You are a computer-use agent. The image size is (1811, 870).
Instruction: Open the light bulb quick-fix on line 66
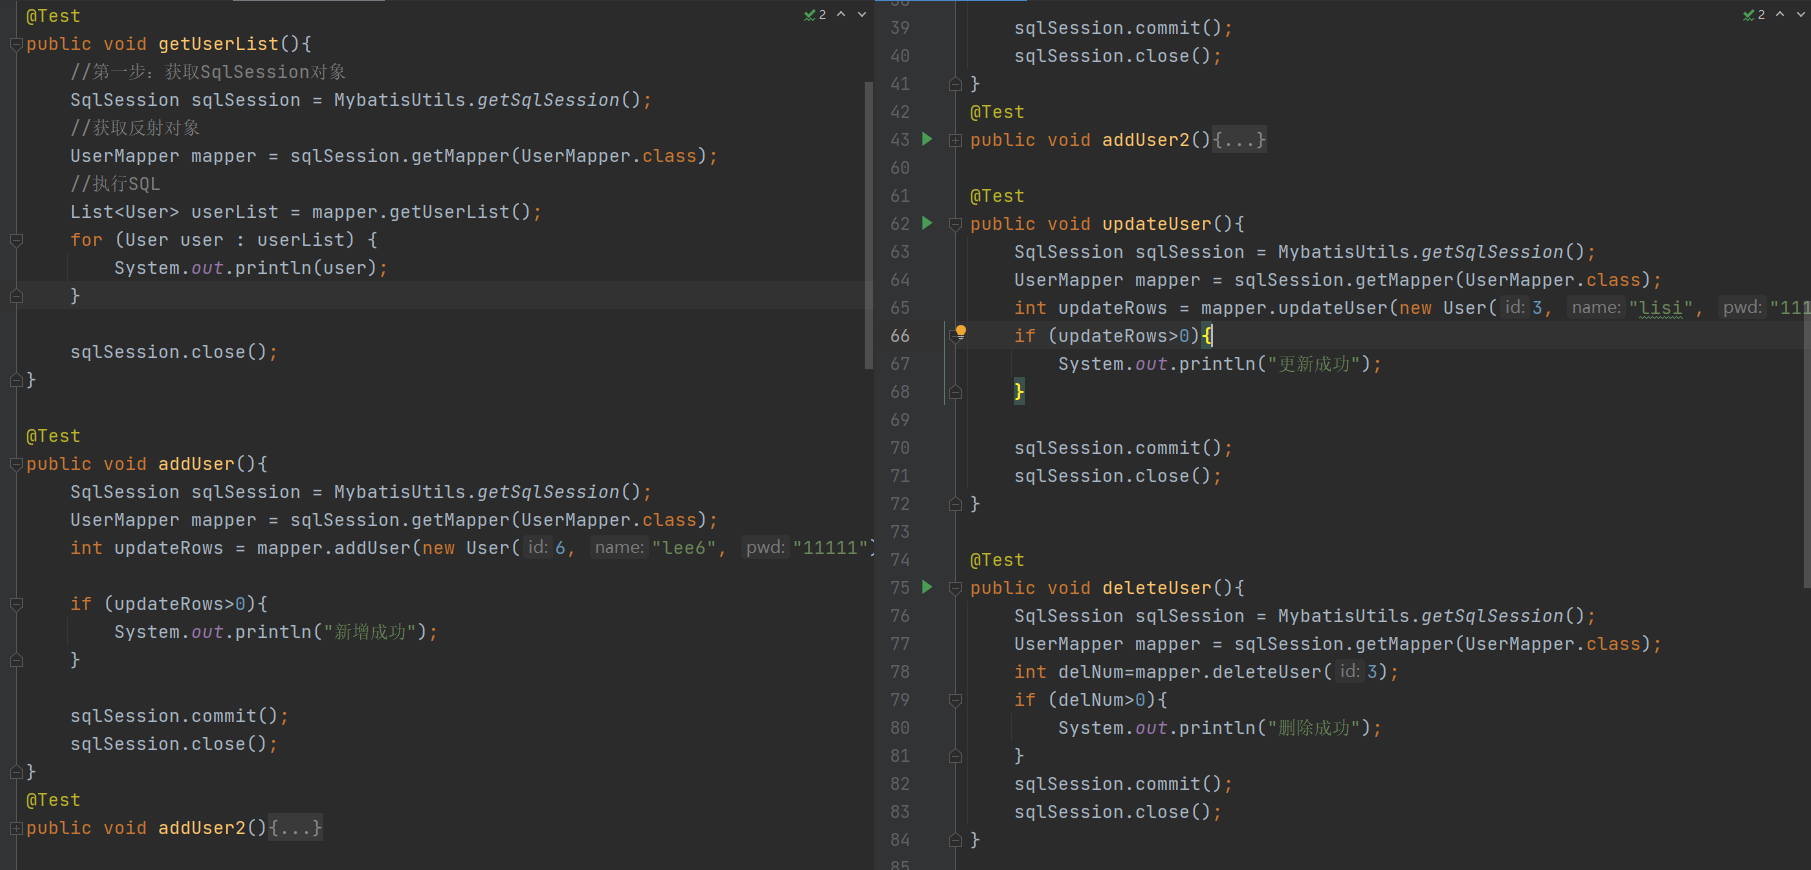960,332
